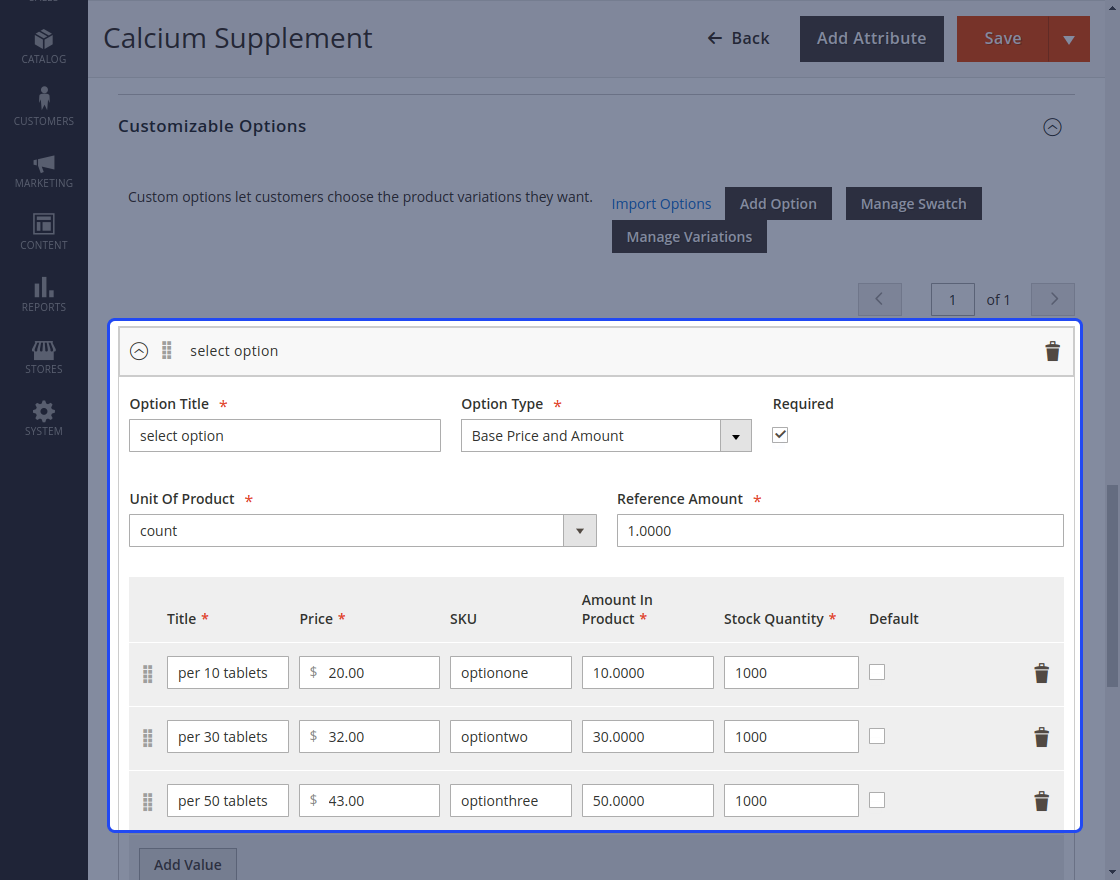Set per 30 tablets as default
This screenshot has height=880, width=1120.
point(877,736)
